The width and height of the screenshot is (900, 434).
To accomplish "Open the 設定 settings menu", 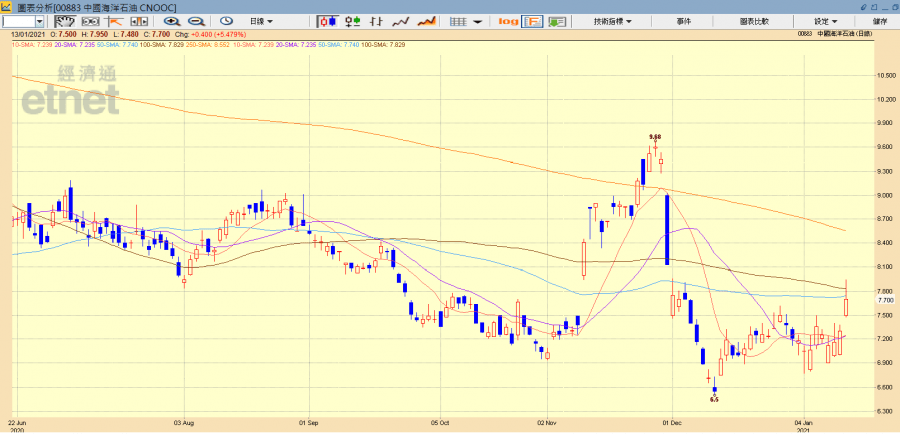I will click(825, 21).
